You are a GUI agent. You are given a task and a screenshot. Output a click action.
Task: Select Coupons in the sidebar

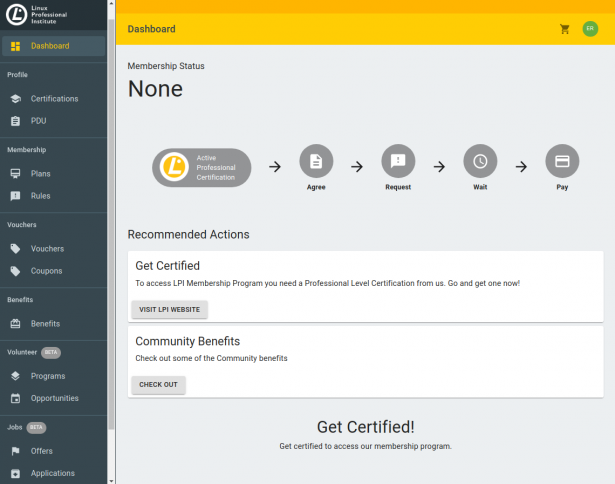click(46, 271)
